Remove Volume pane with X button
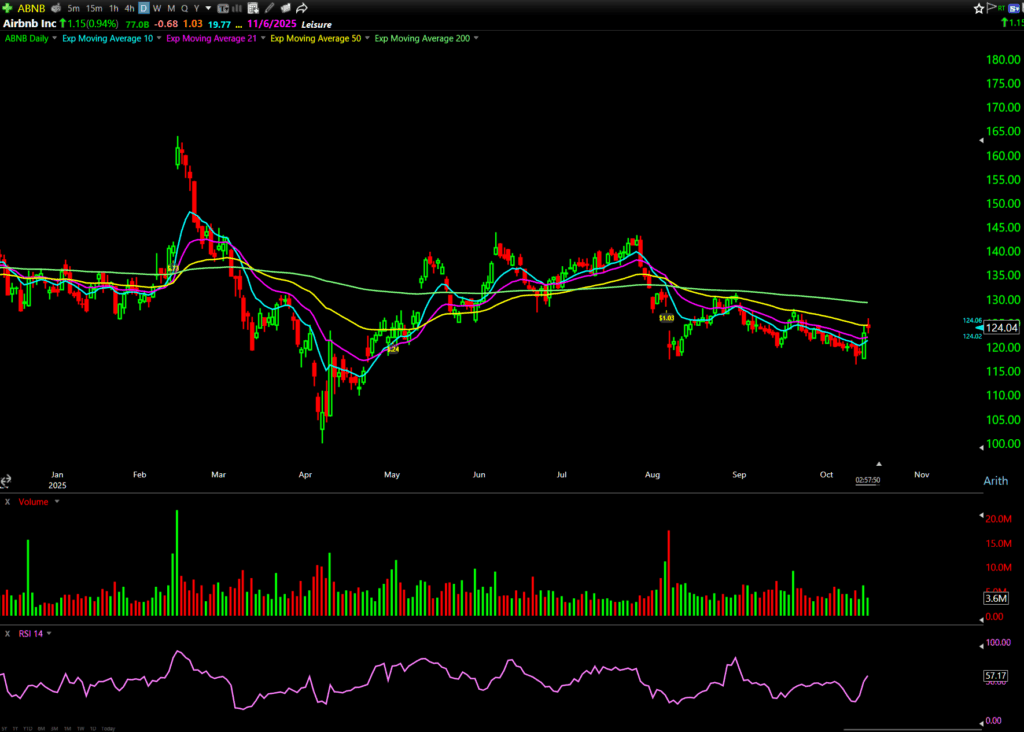The height and width of the screenshot is (732, 1024). 6,501
